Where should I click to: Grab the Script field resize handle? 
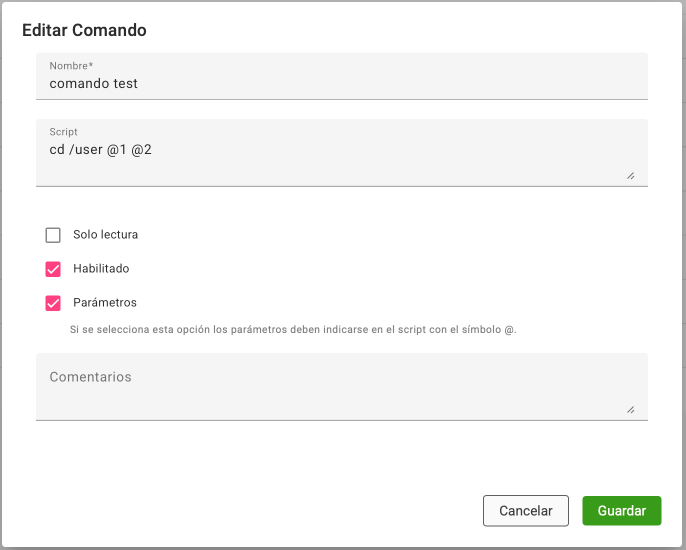[630, 175]
